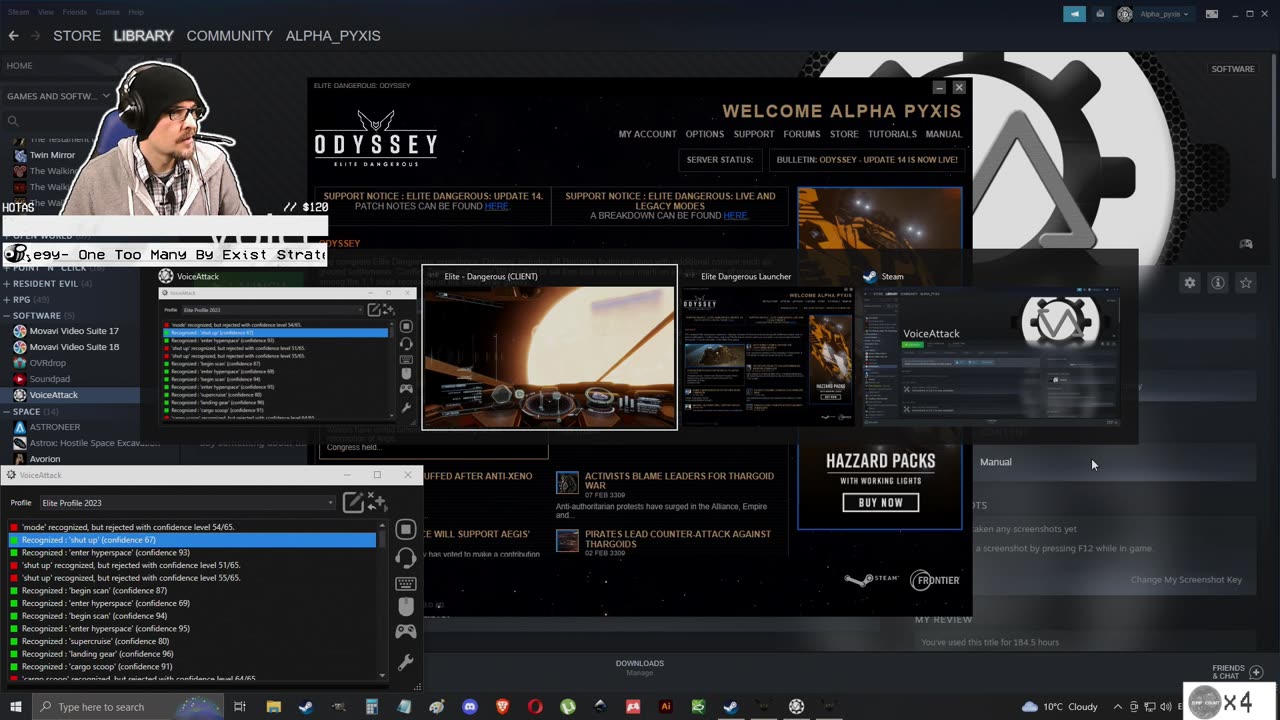Select Soundpad in library list
Viewport: 1280px width, 720px height.
(50, 379)
